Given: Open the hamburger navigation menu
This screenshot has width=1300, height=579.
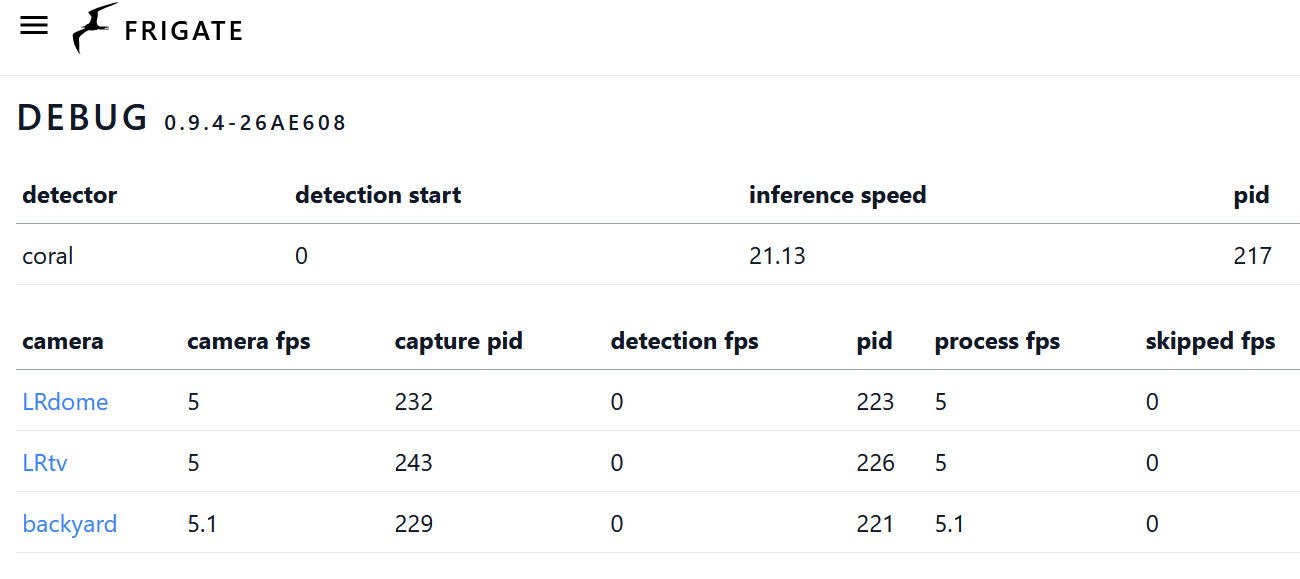Looking at the screenshot, I should (x=34, y=27).
